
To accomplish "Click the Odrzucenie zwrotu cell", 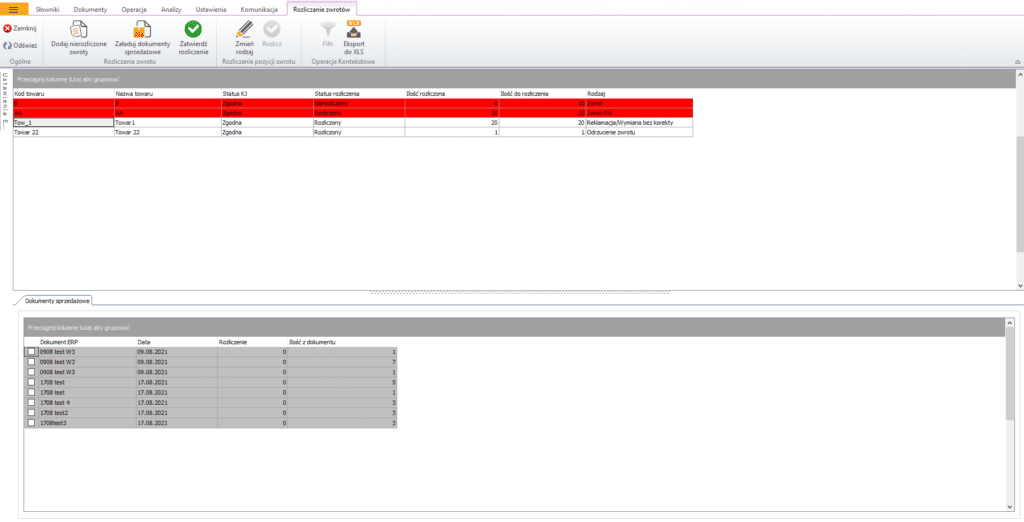I will tap(639, 132).
